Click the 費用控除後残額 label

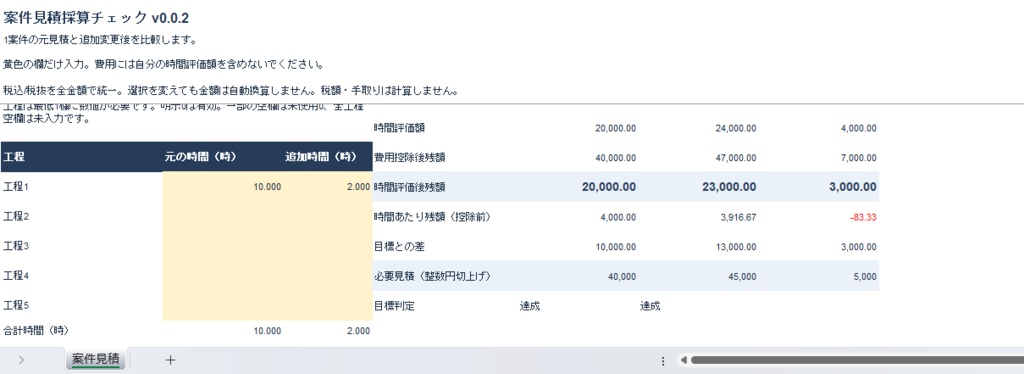click(x=409, y=157)
